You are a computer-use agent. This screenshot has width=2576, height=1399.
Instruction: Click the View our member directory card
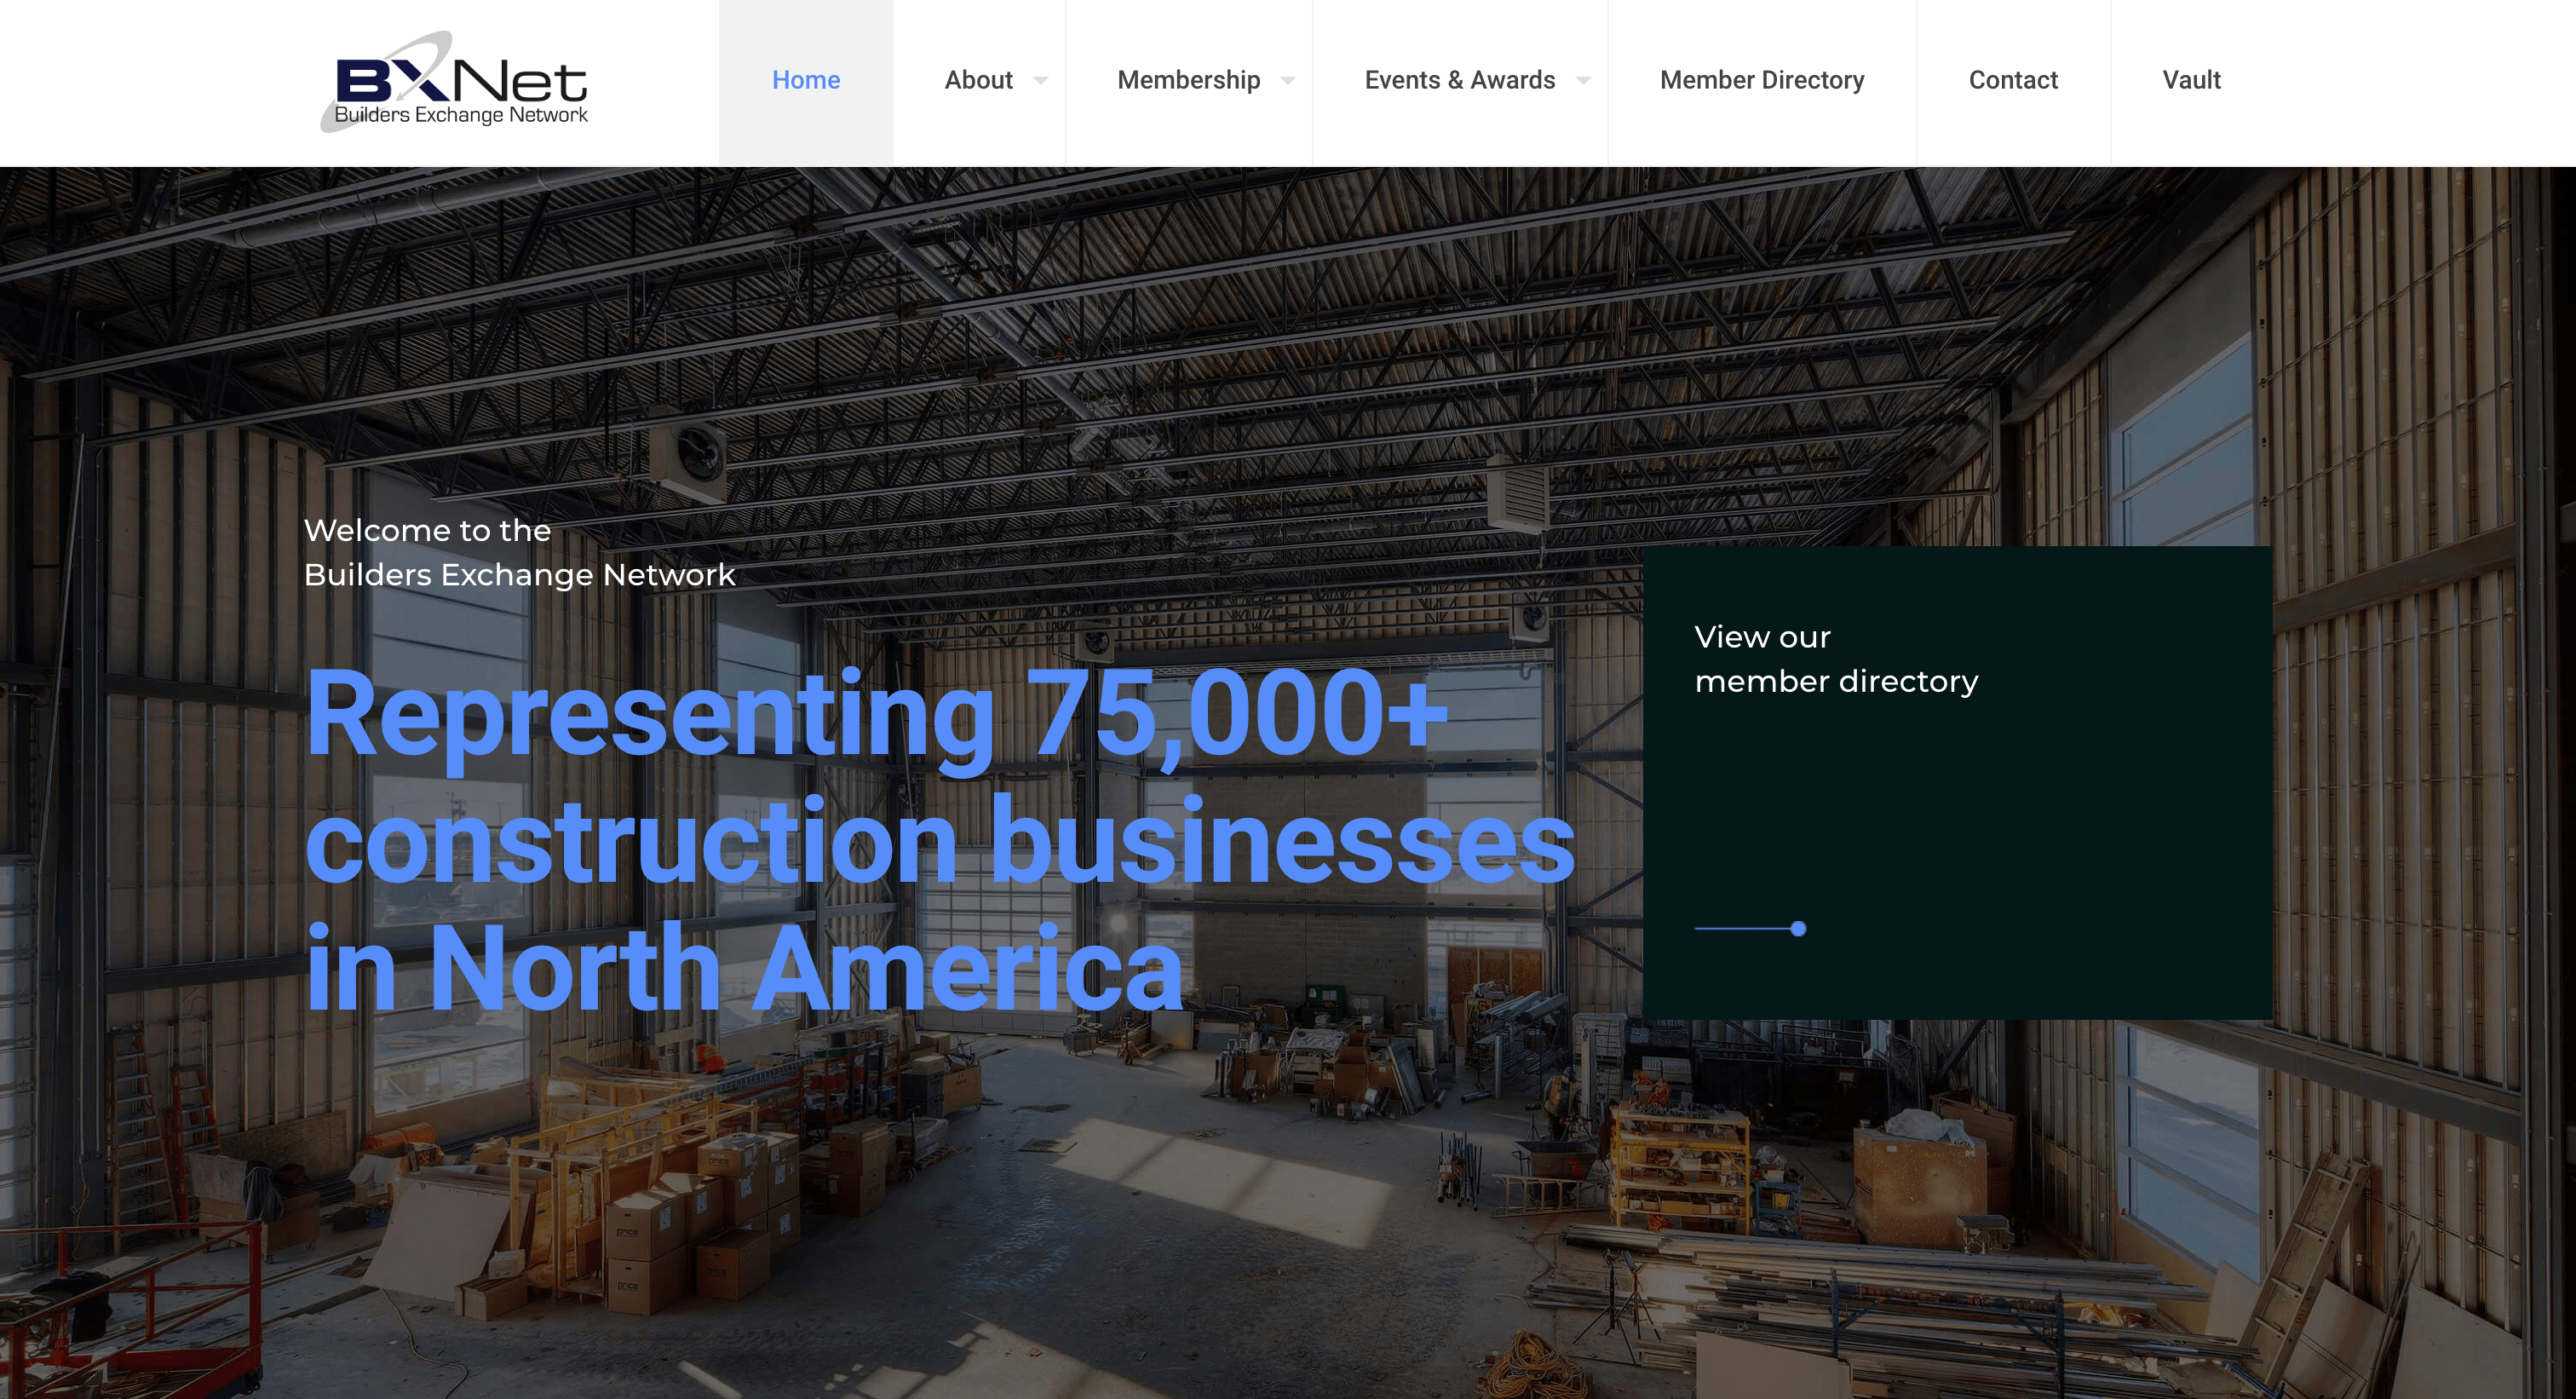[1957, 782]
